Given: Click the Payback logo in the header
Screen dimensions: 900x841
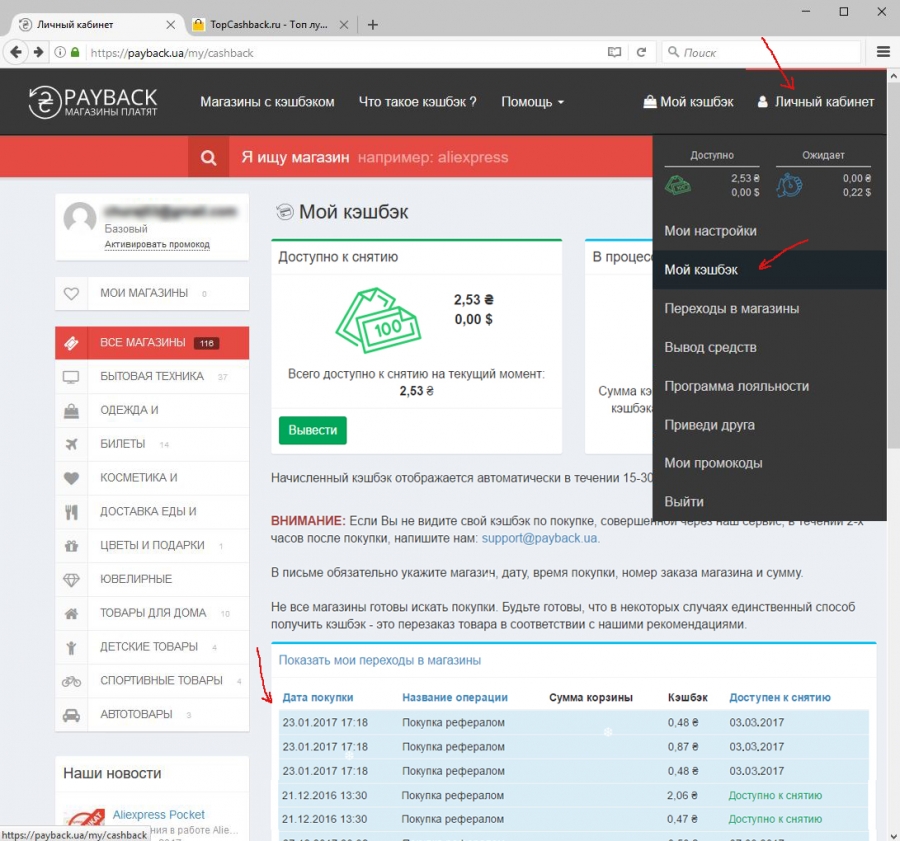Looking at the screenshot, I should point(92,102).
